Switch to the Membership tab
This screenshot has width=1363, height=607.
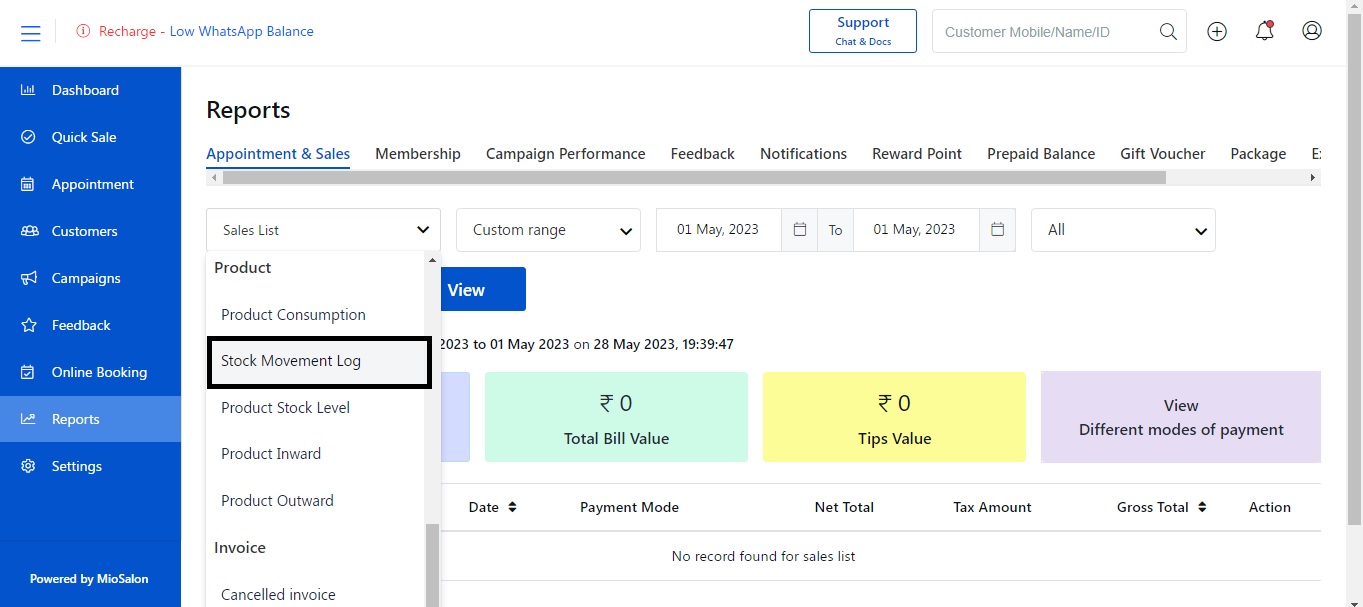[x=418, y=153]
